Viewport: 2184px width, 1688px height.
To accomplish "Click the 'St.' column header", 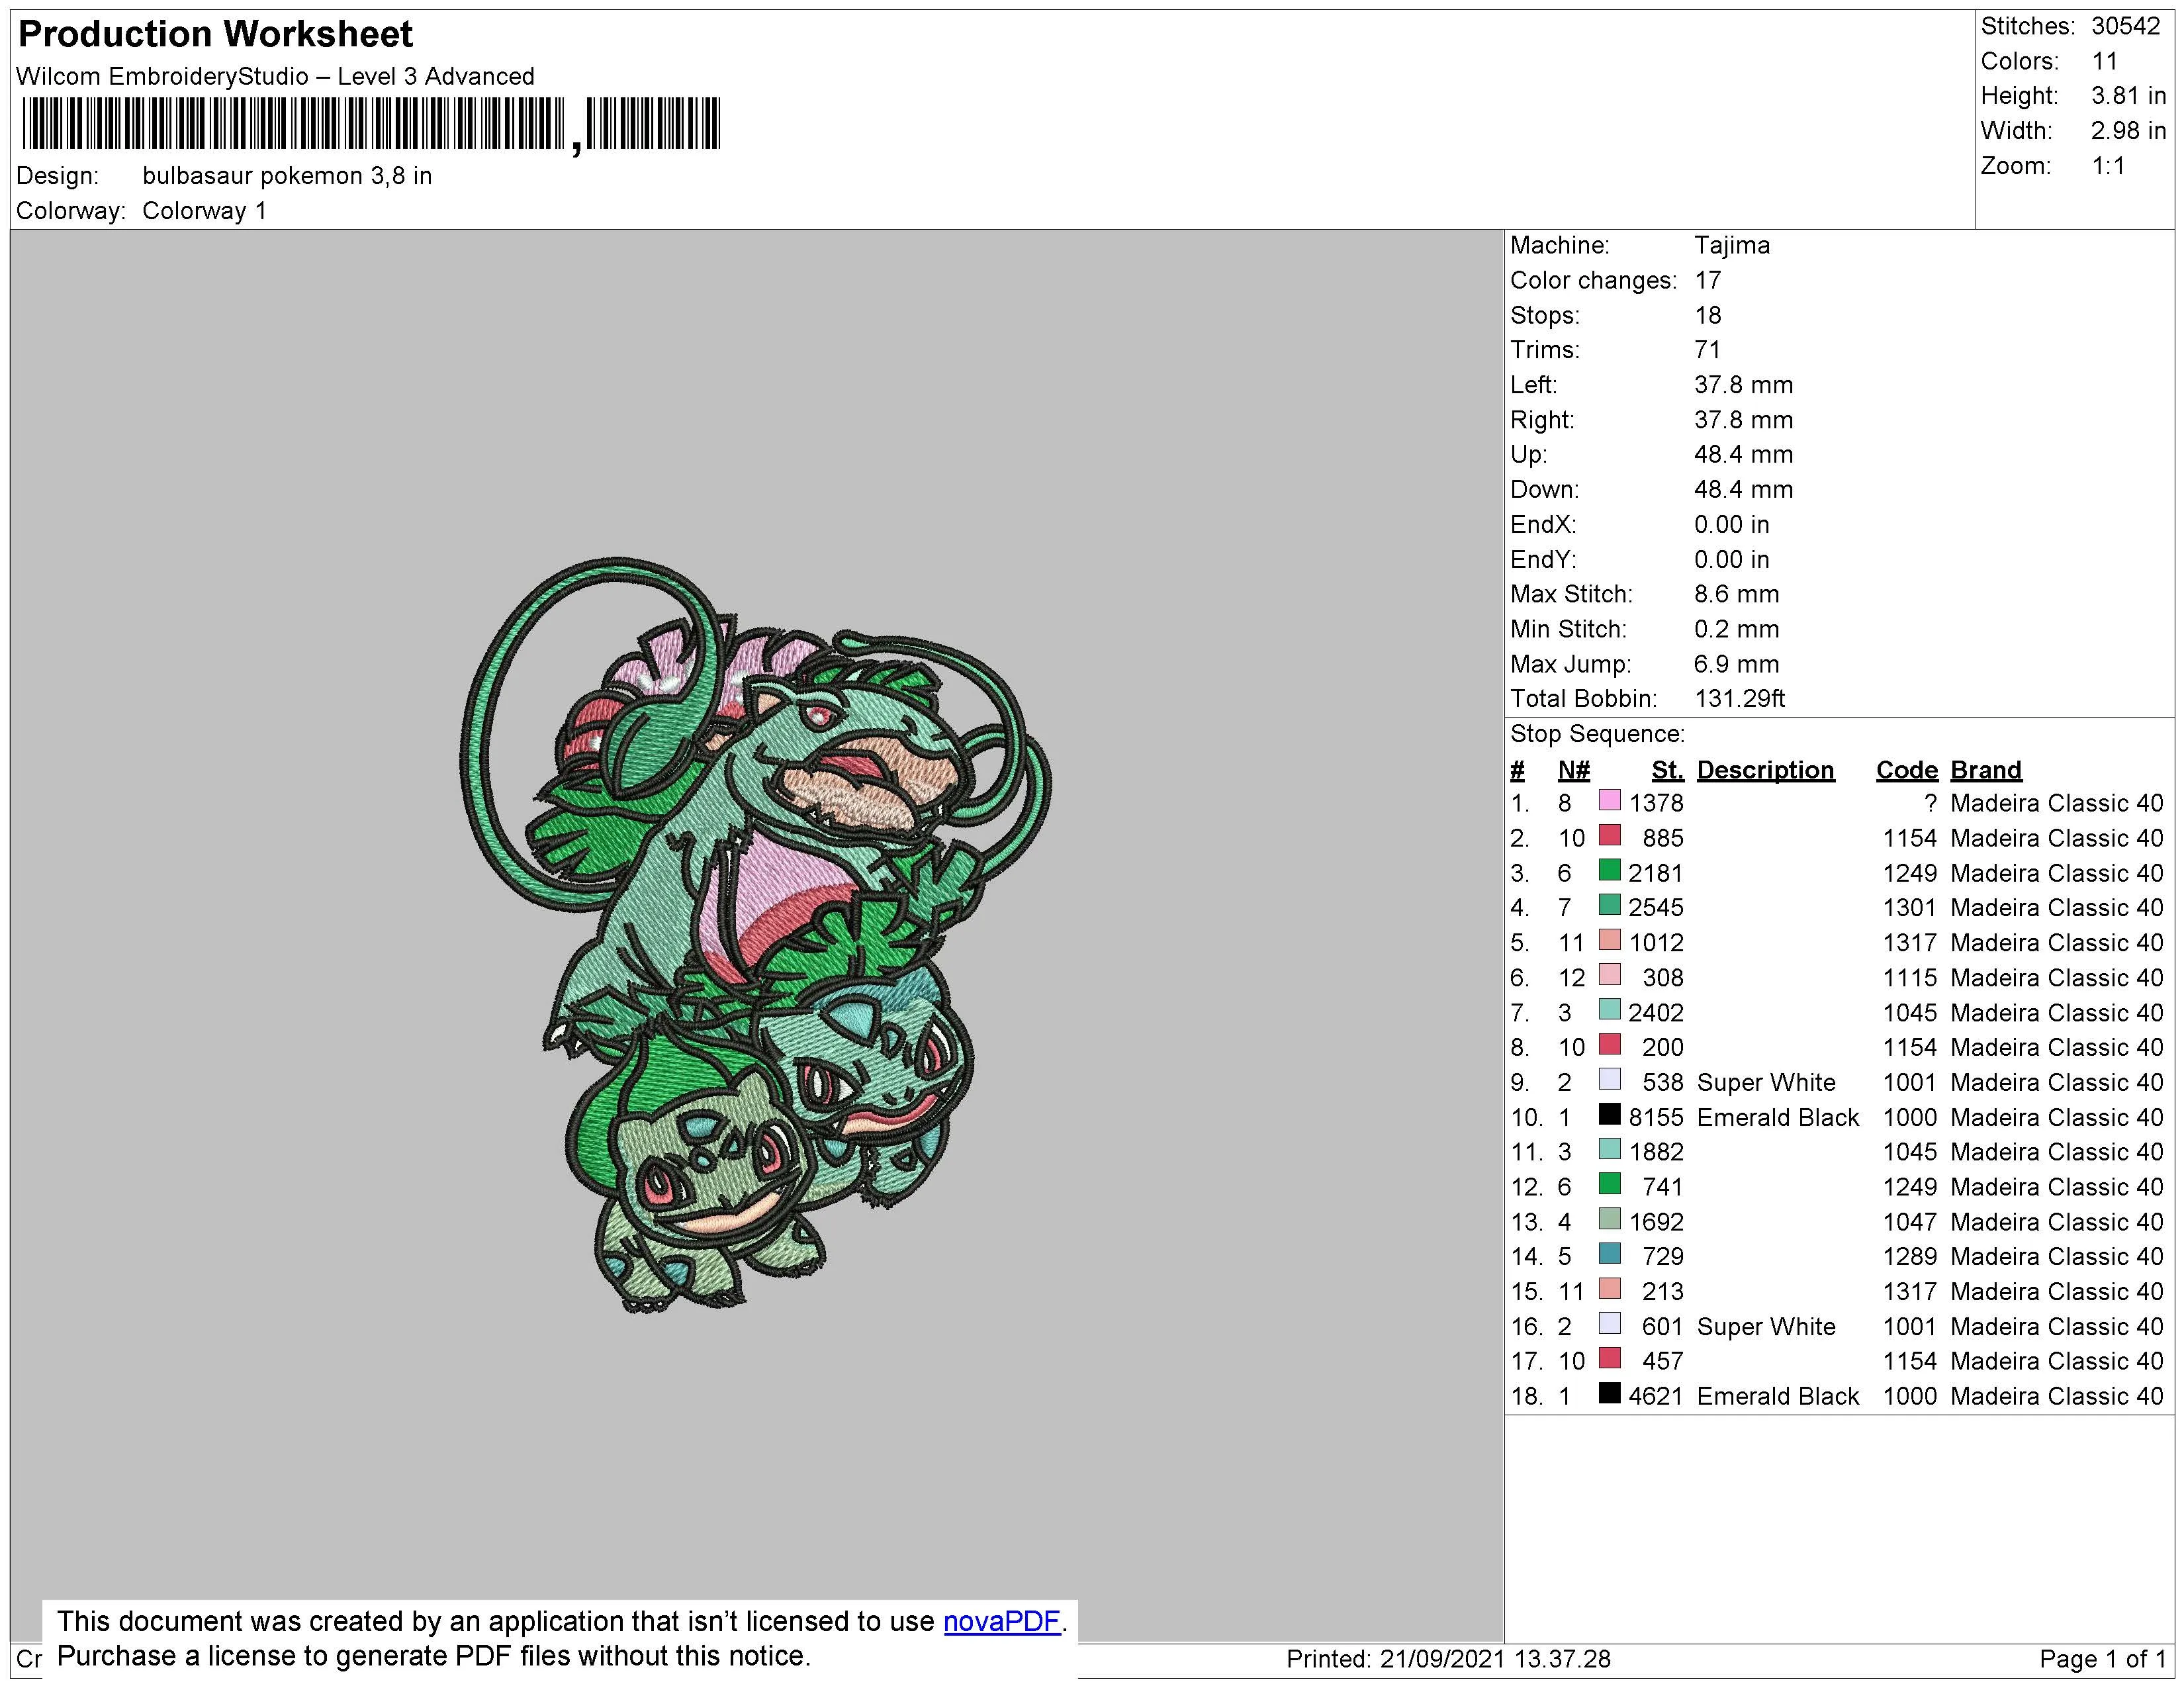I will tap(1667, 770).
